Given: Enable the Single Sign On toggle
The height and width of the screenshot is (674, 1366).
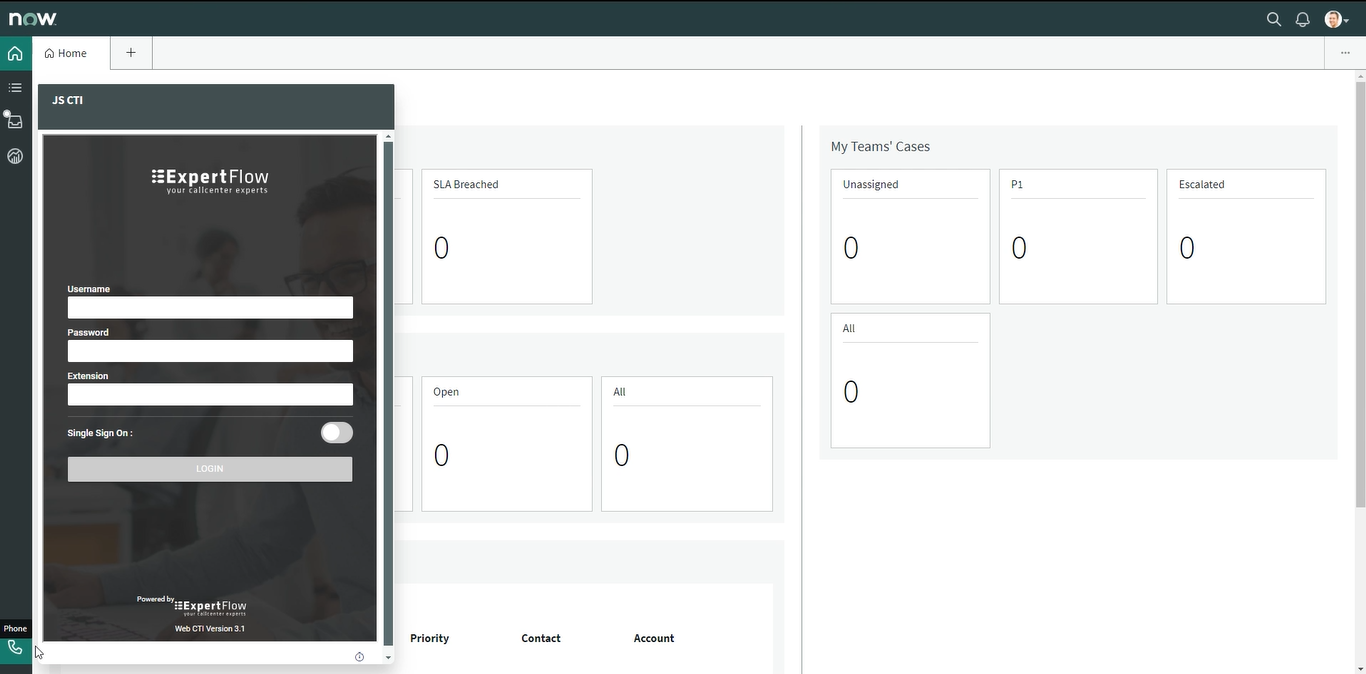Looking at the screenshot, I should click(x=336, y=433).
